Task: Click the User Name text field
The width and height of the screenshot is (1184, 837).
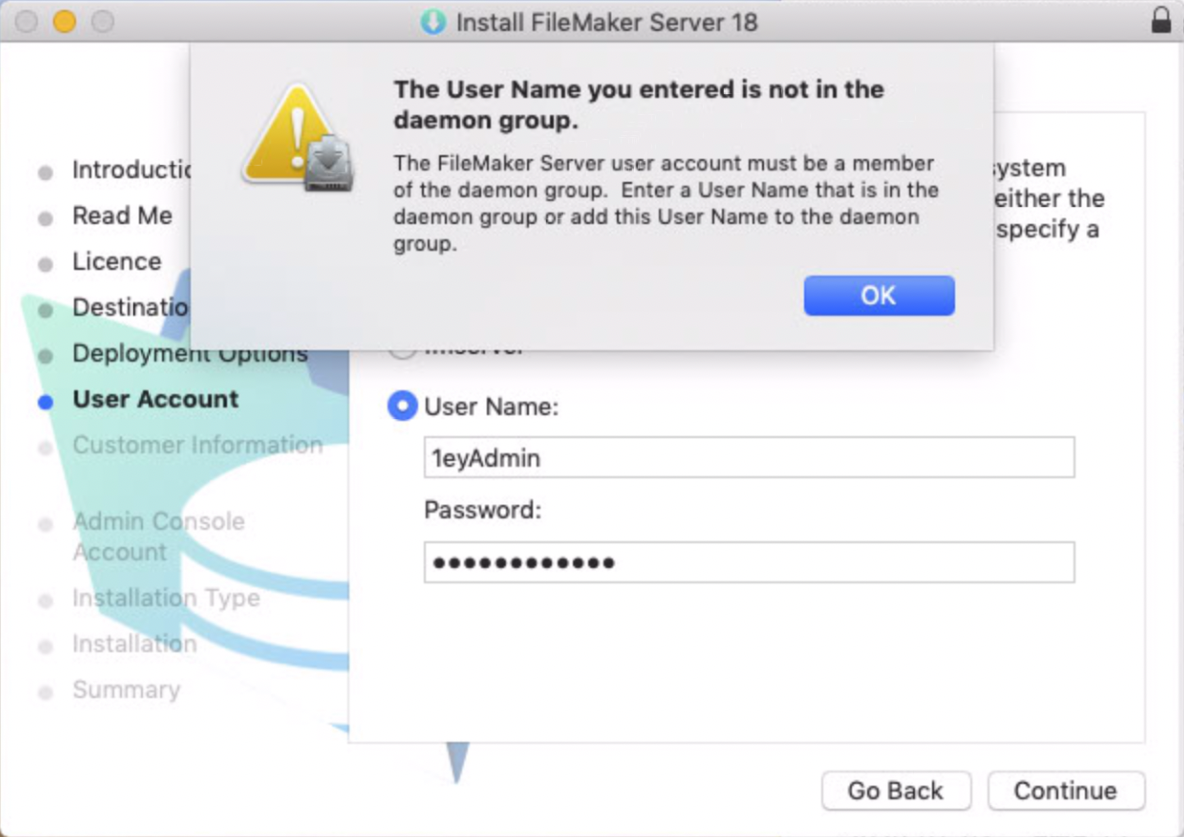Action: click(x=749, y=458)
